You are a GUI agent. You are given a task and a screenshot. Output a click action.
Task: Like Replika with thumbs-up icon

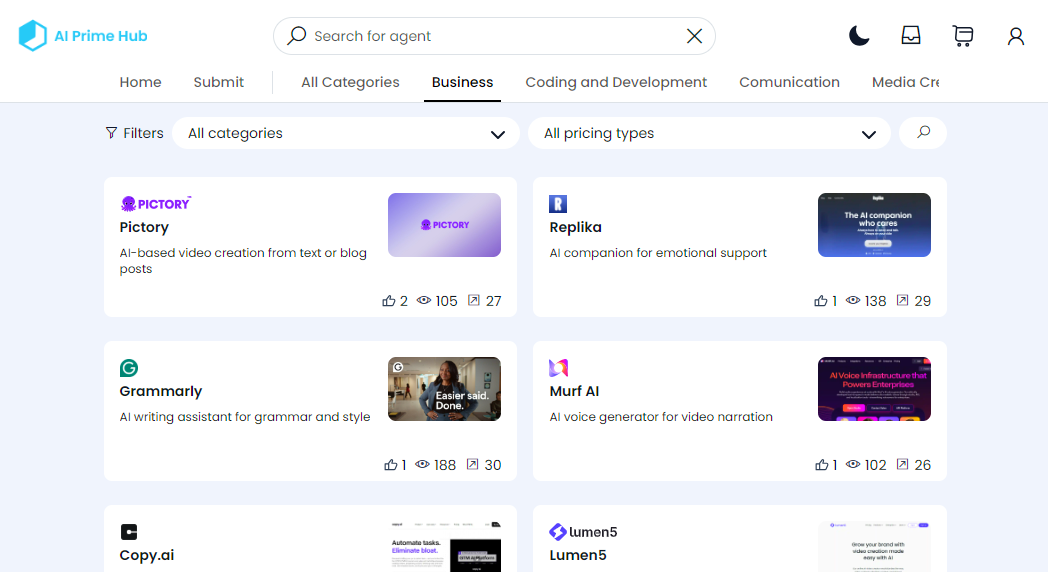[821, 301]
